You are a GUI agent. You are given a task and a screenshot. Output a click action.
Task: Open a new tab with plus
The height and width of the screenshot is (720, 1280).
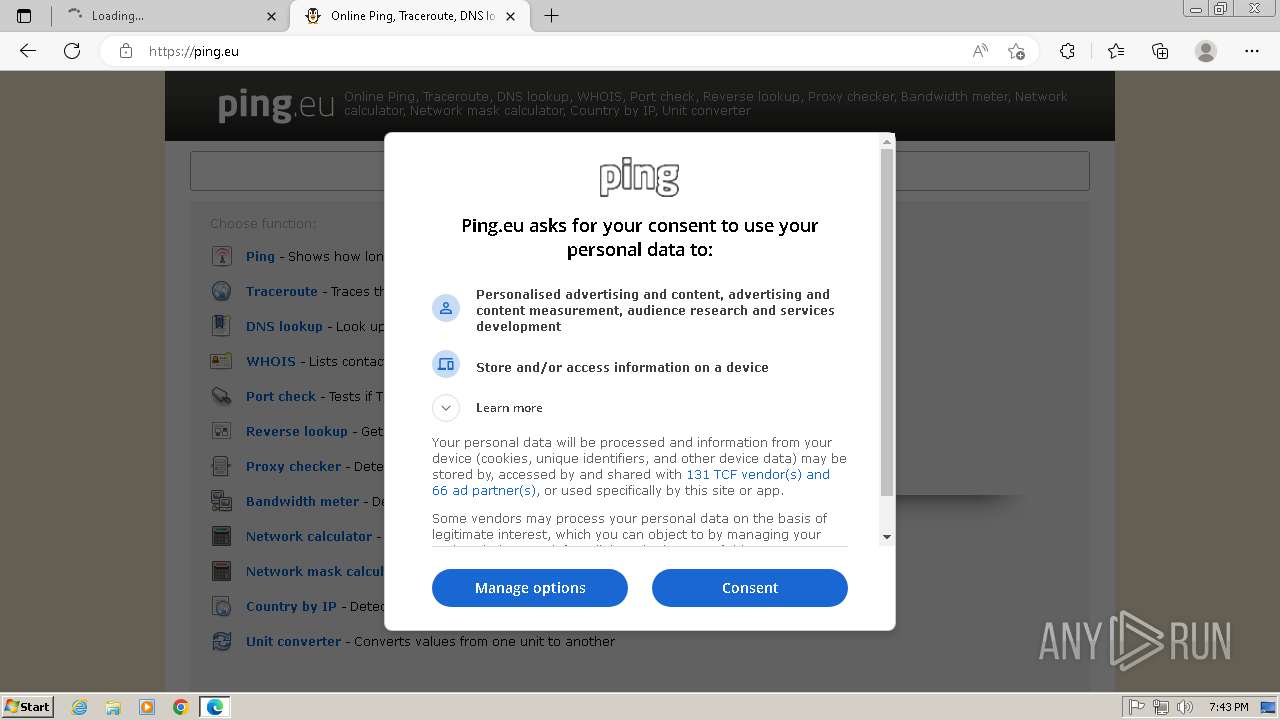point(551,16)
